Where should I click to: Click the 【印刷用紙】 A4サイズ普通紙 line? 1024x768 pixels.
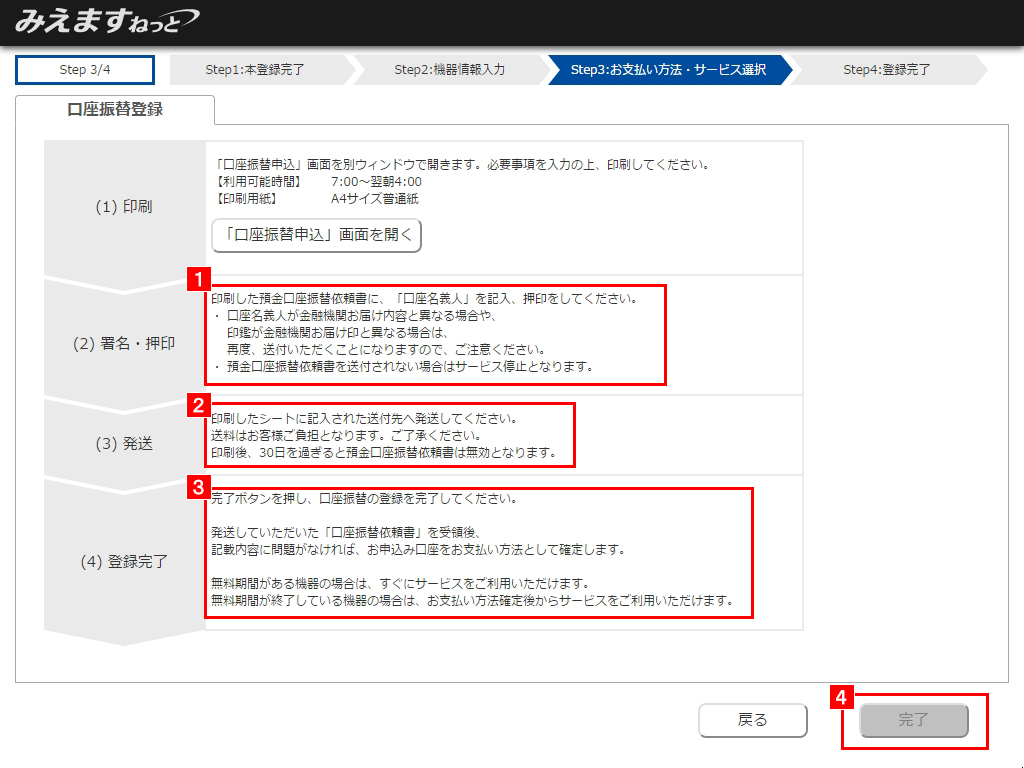click(317, 198)
